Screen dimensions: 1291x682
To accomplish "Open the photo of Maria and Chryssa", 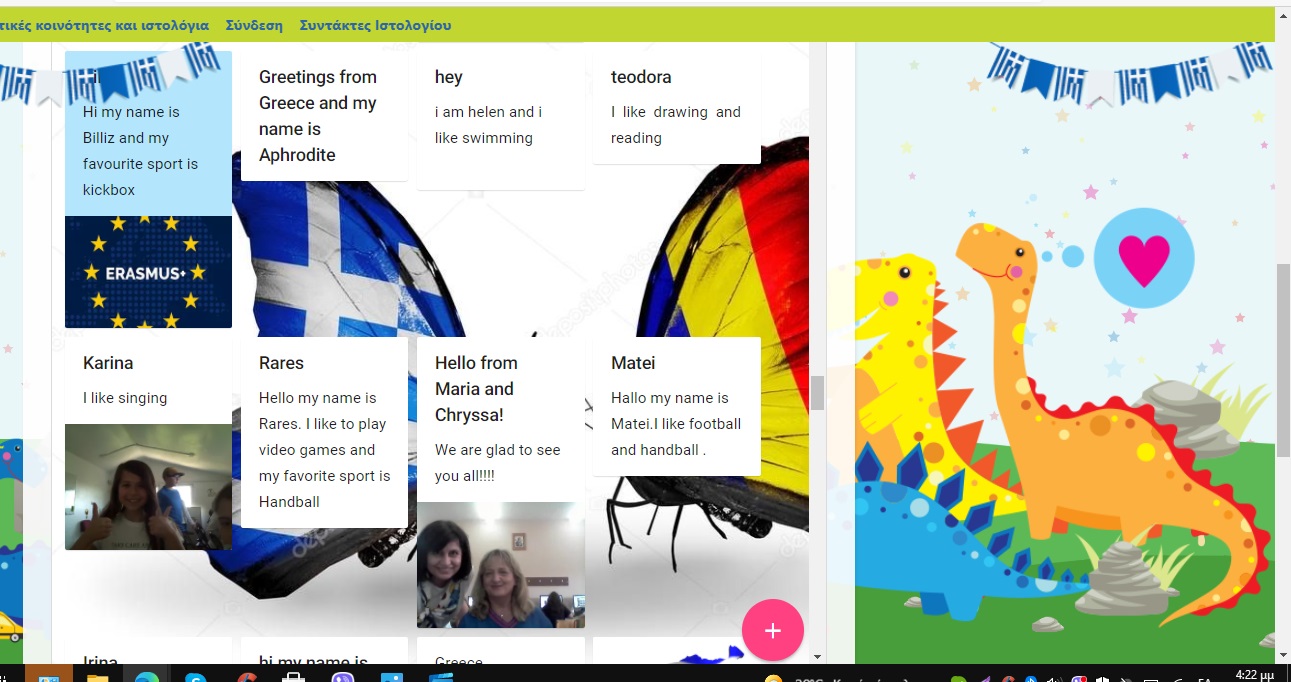I will pyautogui.click(x=500, y=565).
